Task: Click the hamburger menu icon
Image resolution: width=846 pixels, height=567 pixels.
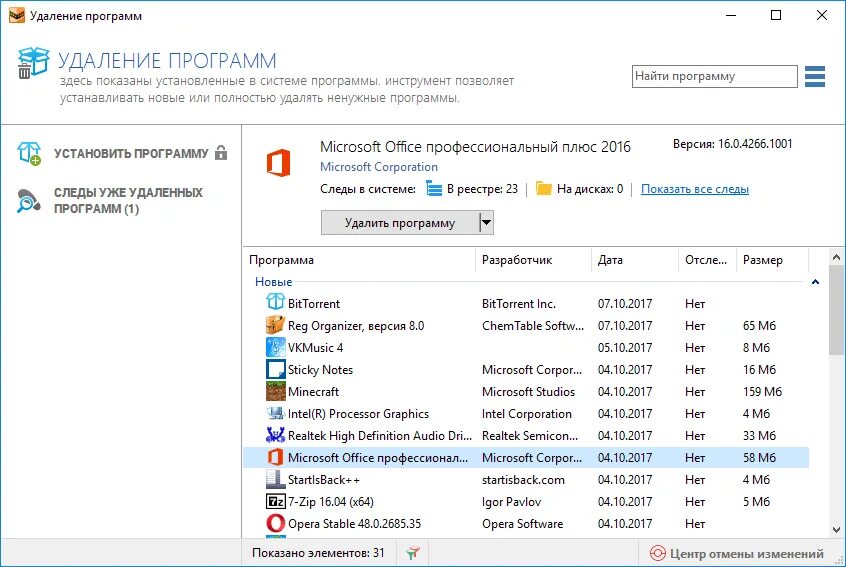Action: coord(814,76)
